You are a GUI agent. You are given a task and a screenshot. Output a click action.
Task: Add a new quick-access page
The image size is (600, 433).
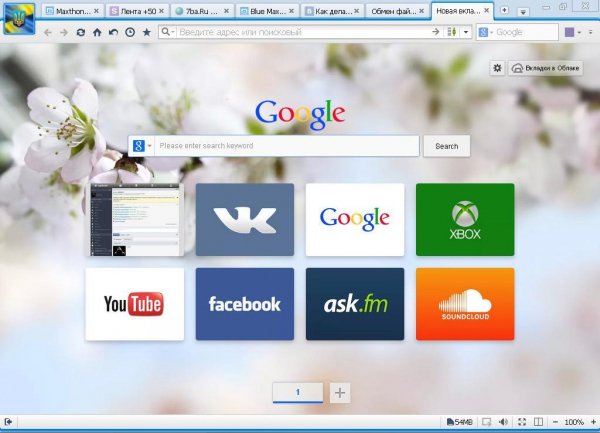coord(340,393)
